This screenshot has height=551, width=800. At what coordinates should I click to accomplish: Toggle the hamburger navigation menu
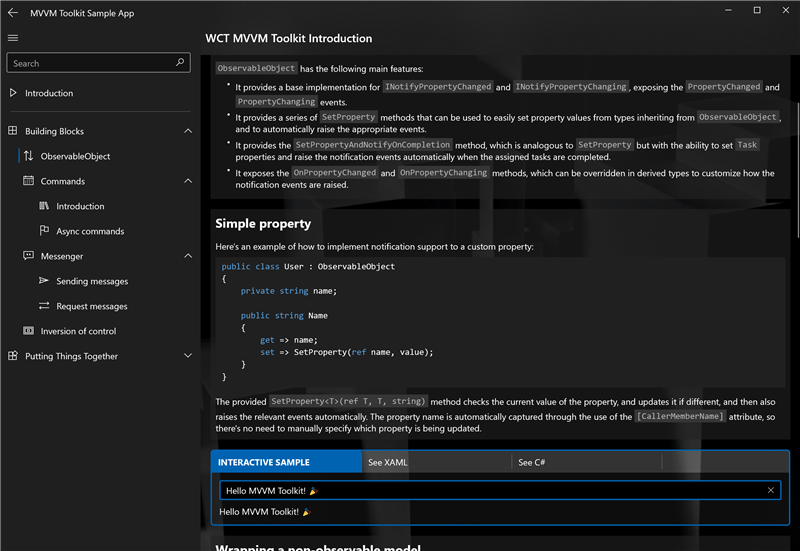(x=13, y=38)
